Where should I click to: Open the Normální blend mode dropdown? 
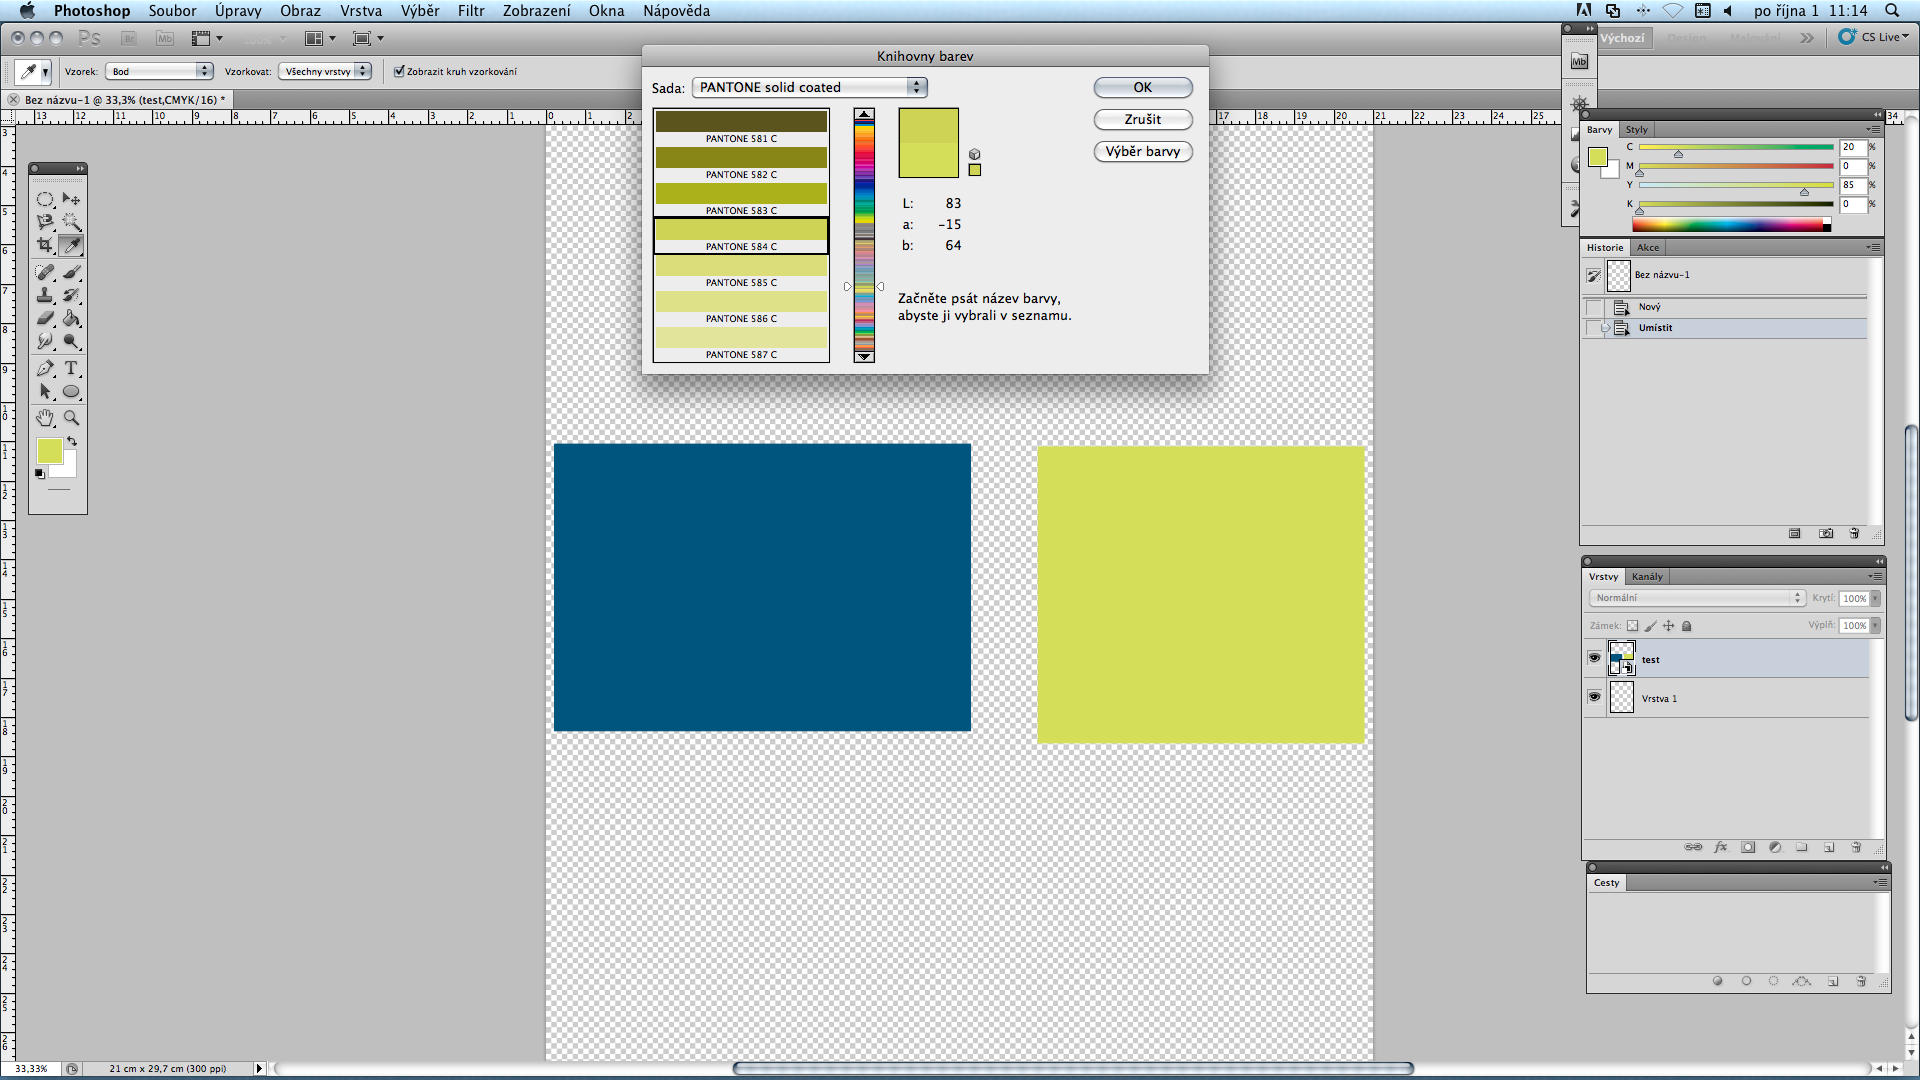click(x=1696, y=598)
